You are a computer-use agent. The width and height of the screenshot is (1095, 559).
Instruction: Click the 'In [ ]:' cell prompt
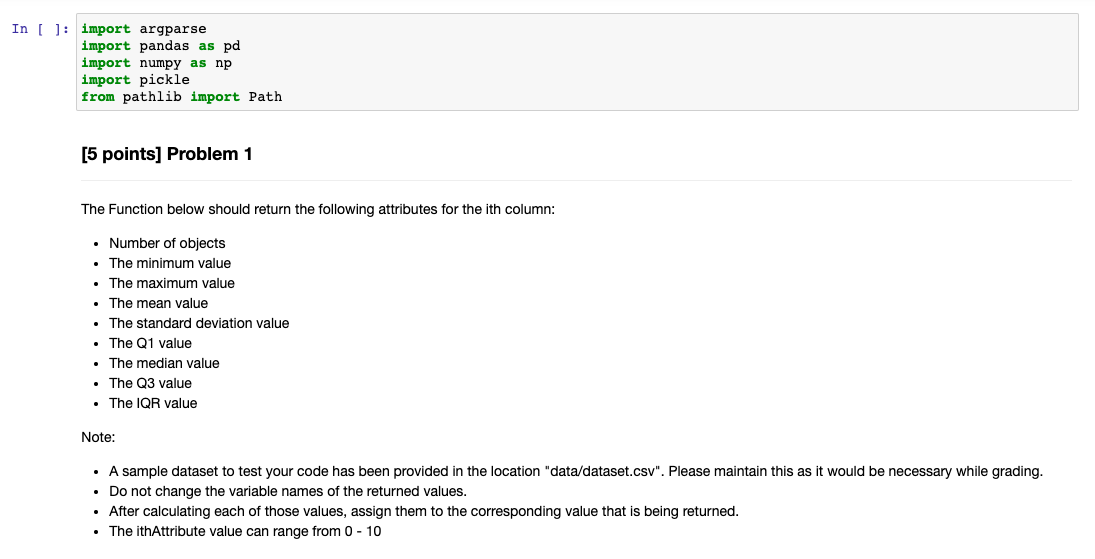pyautogui.click(x=41, y=29)
